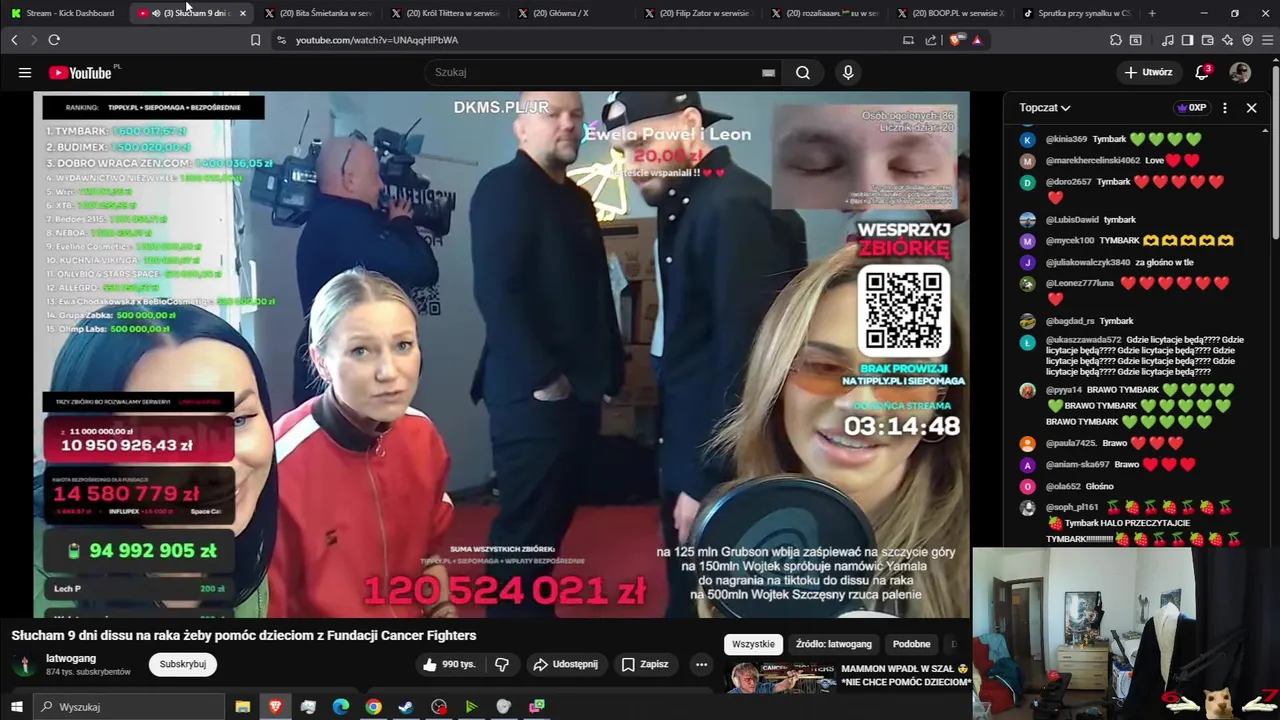Switch to the BOOP.PL X tab

coord(950,13)
